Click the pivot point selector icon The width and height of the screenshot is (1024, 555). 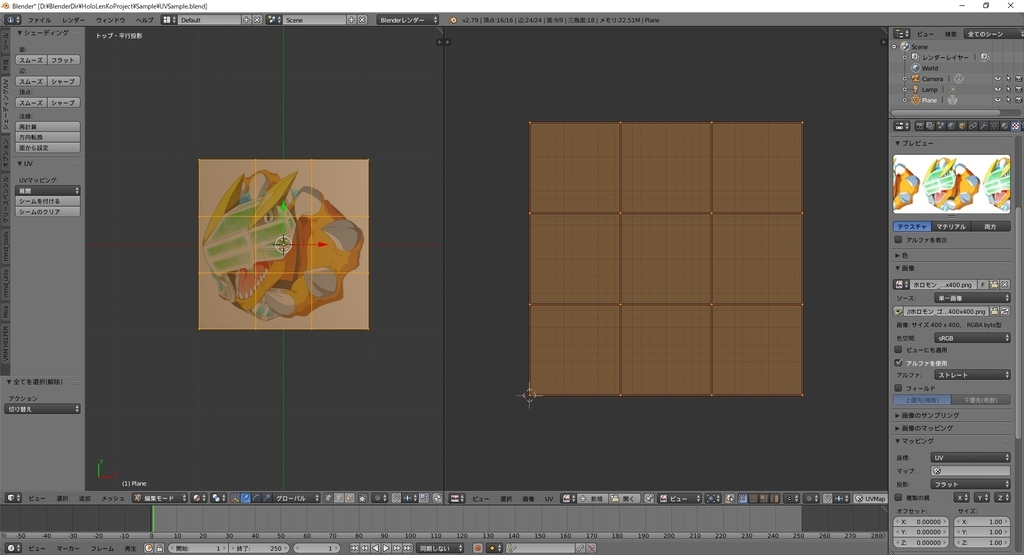coord(219,498)
